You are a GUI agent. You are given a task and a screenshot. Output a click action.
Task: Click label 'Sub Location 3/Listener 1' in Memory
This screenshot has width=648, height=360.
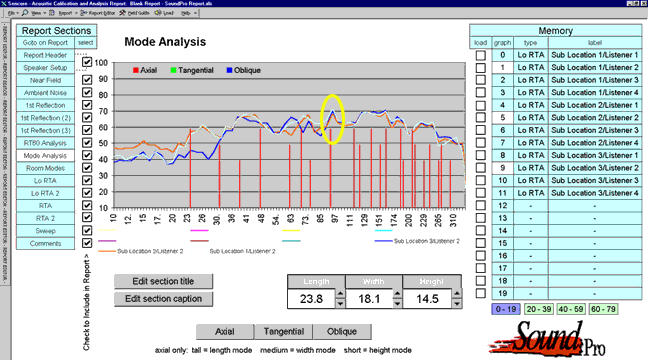tap(595, 155)
